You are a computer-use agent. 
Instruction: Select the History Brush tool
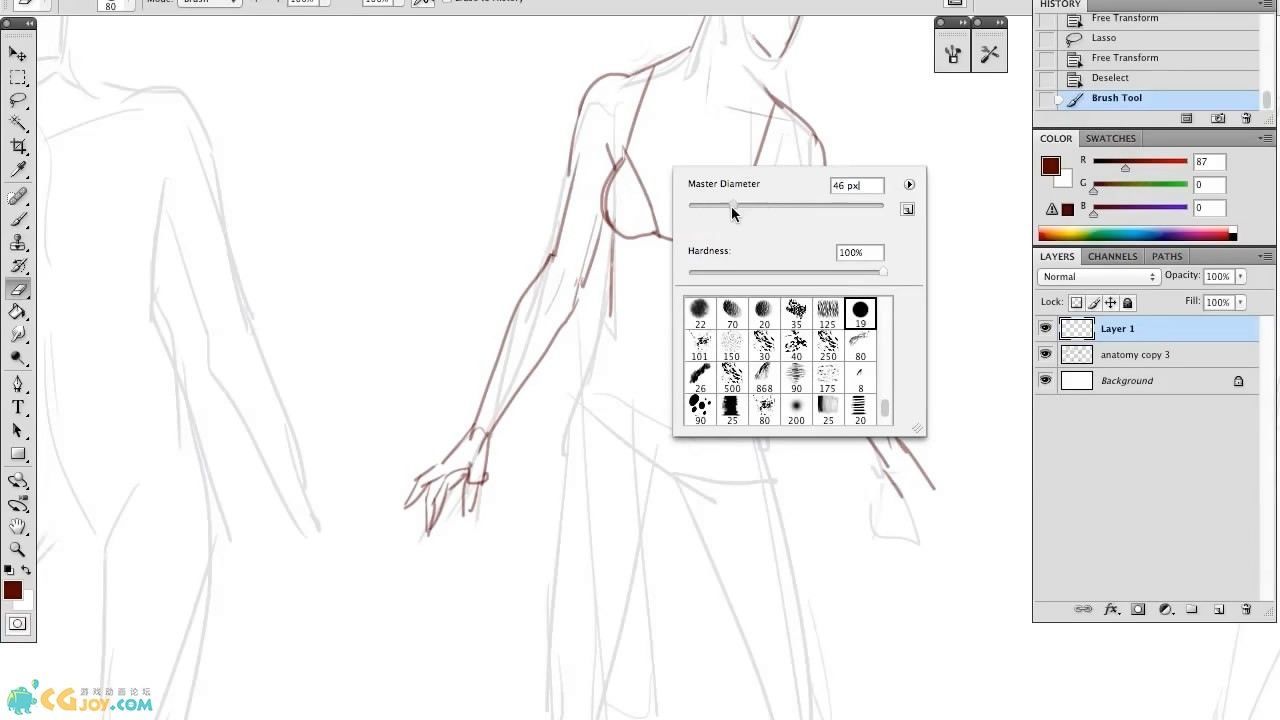pyautogui.click(x=18, y=266)
